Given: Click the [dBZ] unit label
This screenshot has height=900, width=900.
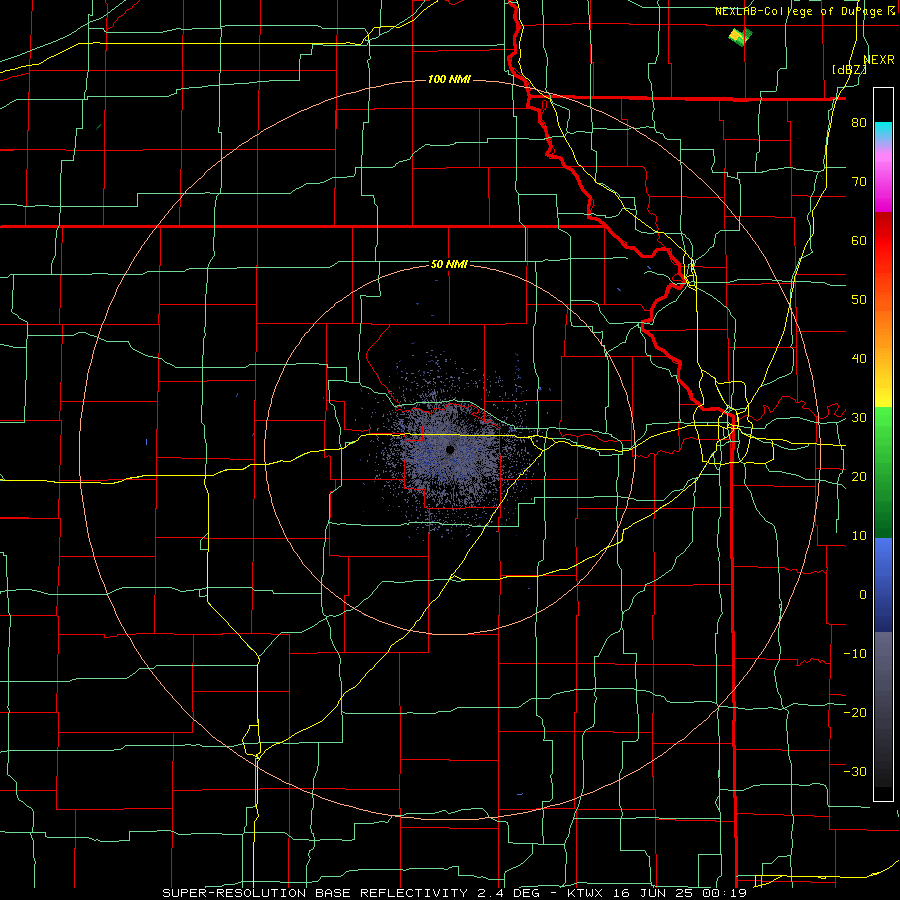Looking at the screenshot, I should point(849,69).
